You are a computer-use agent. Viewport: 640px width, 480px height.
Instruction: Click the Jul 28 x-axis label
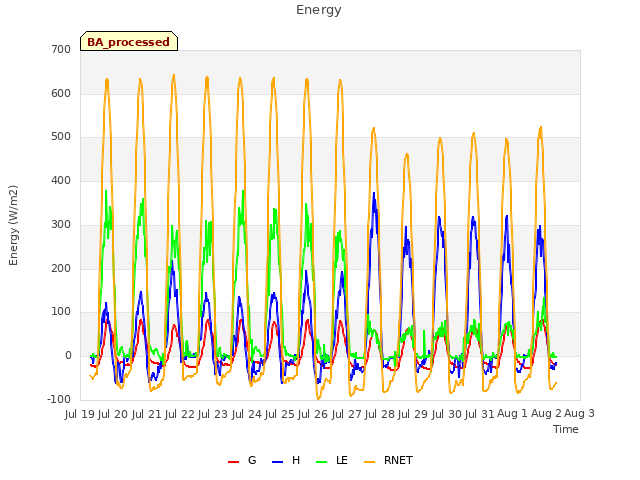pyautogui.click(x=380, y=414)
